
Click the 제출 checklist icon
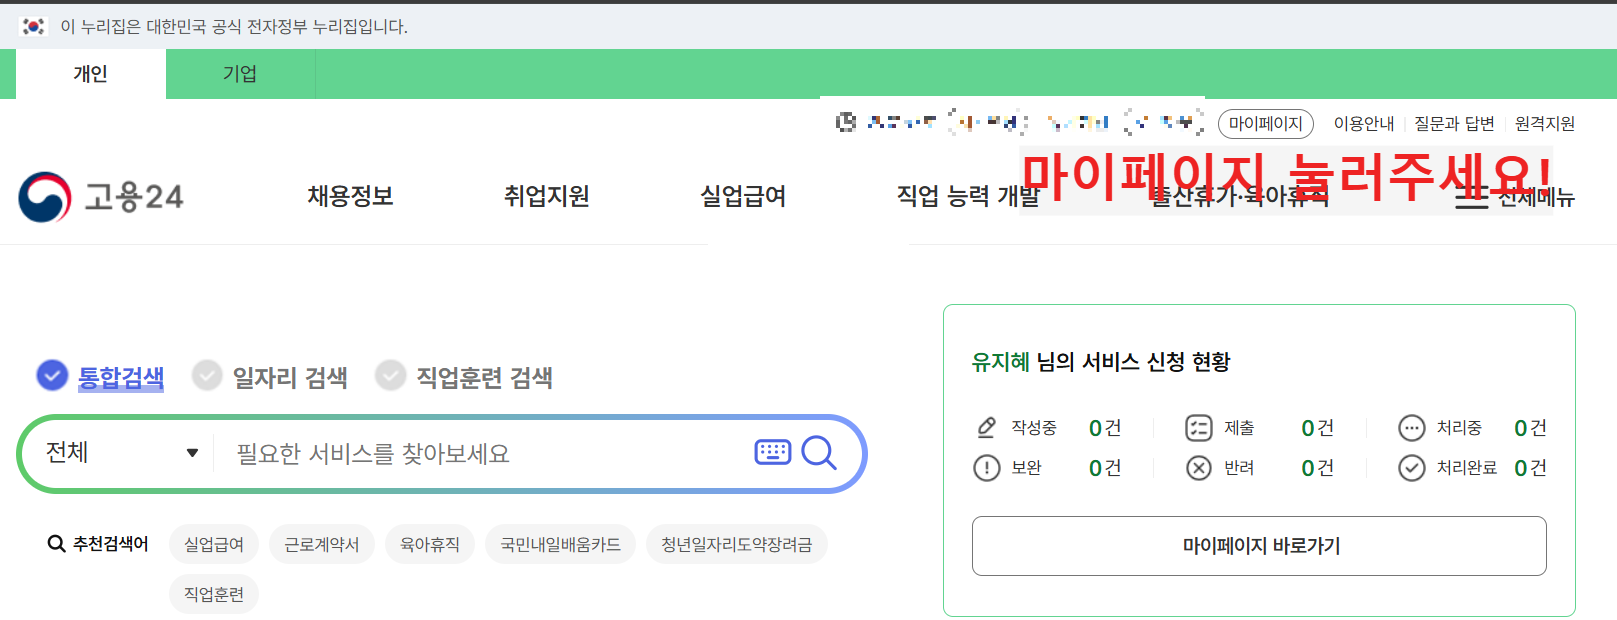1199,428
